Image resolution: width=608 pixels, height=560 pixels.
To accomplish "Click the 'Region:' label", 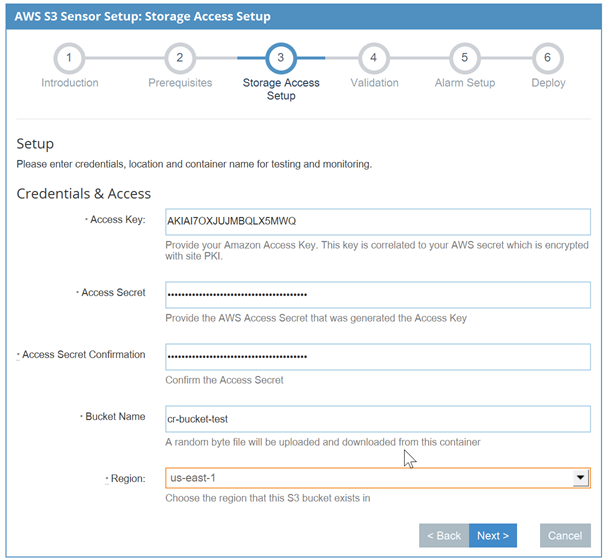I will (126, 479).
